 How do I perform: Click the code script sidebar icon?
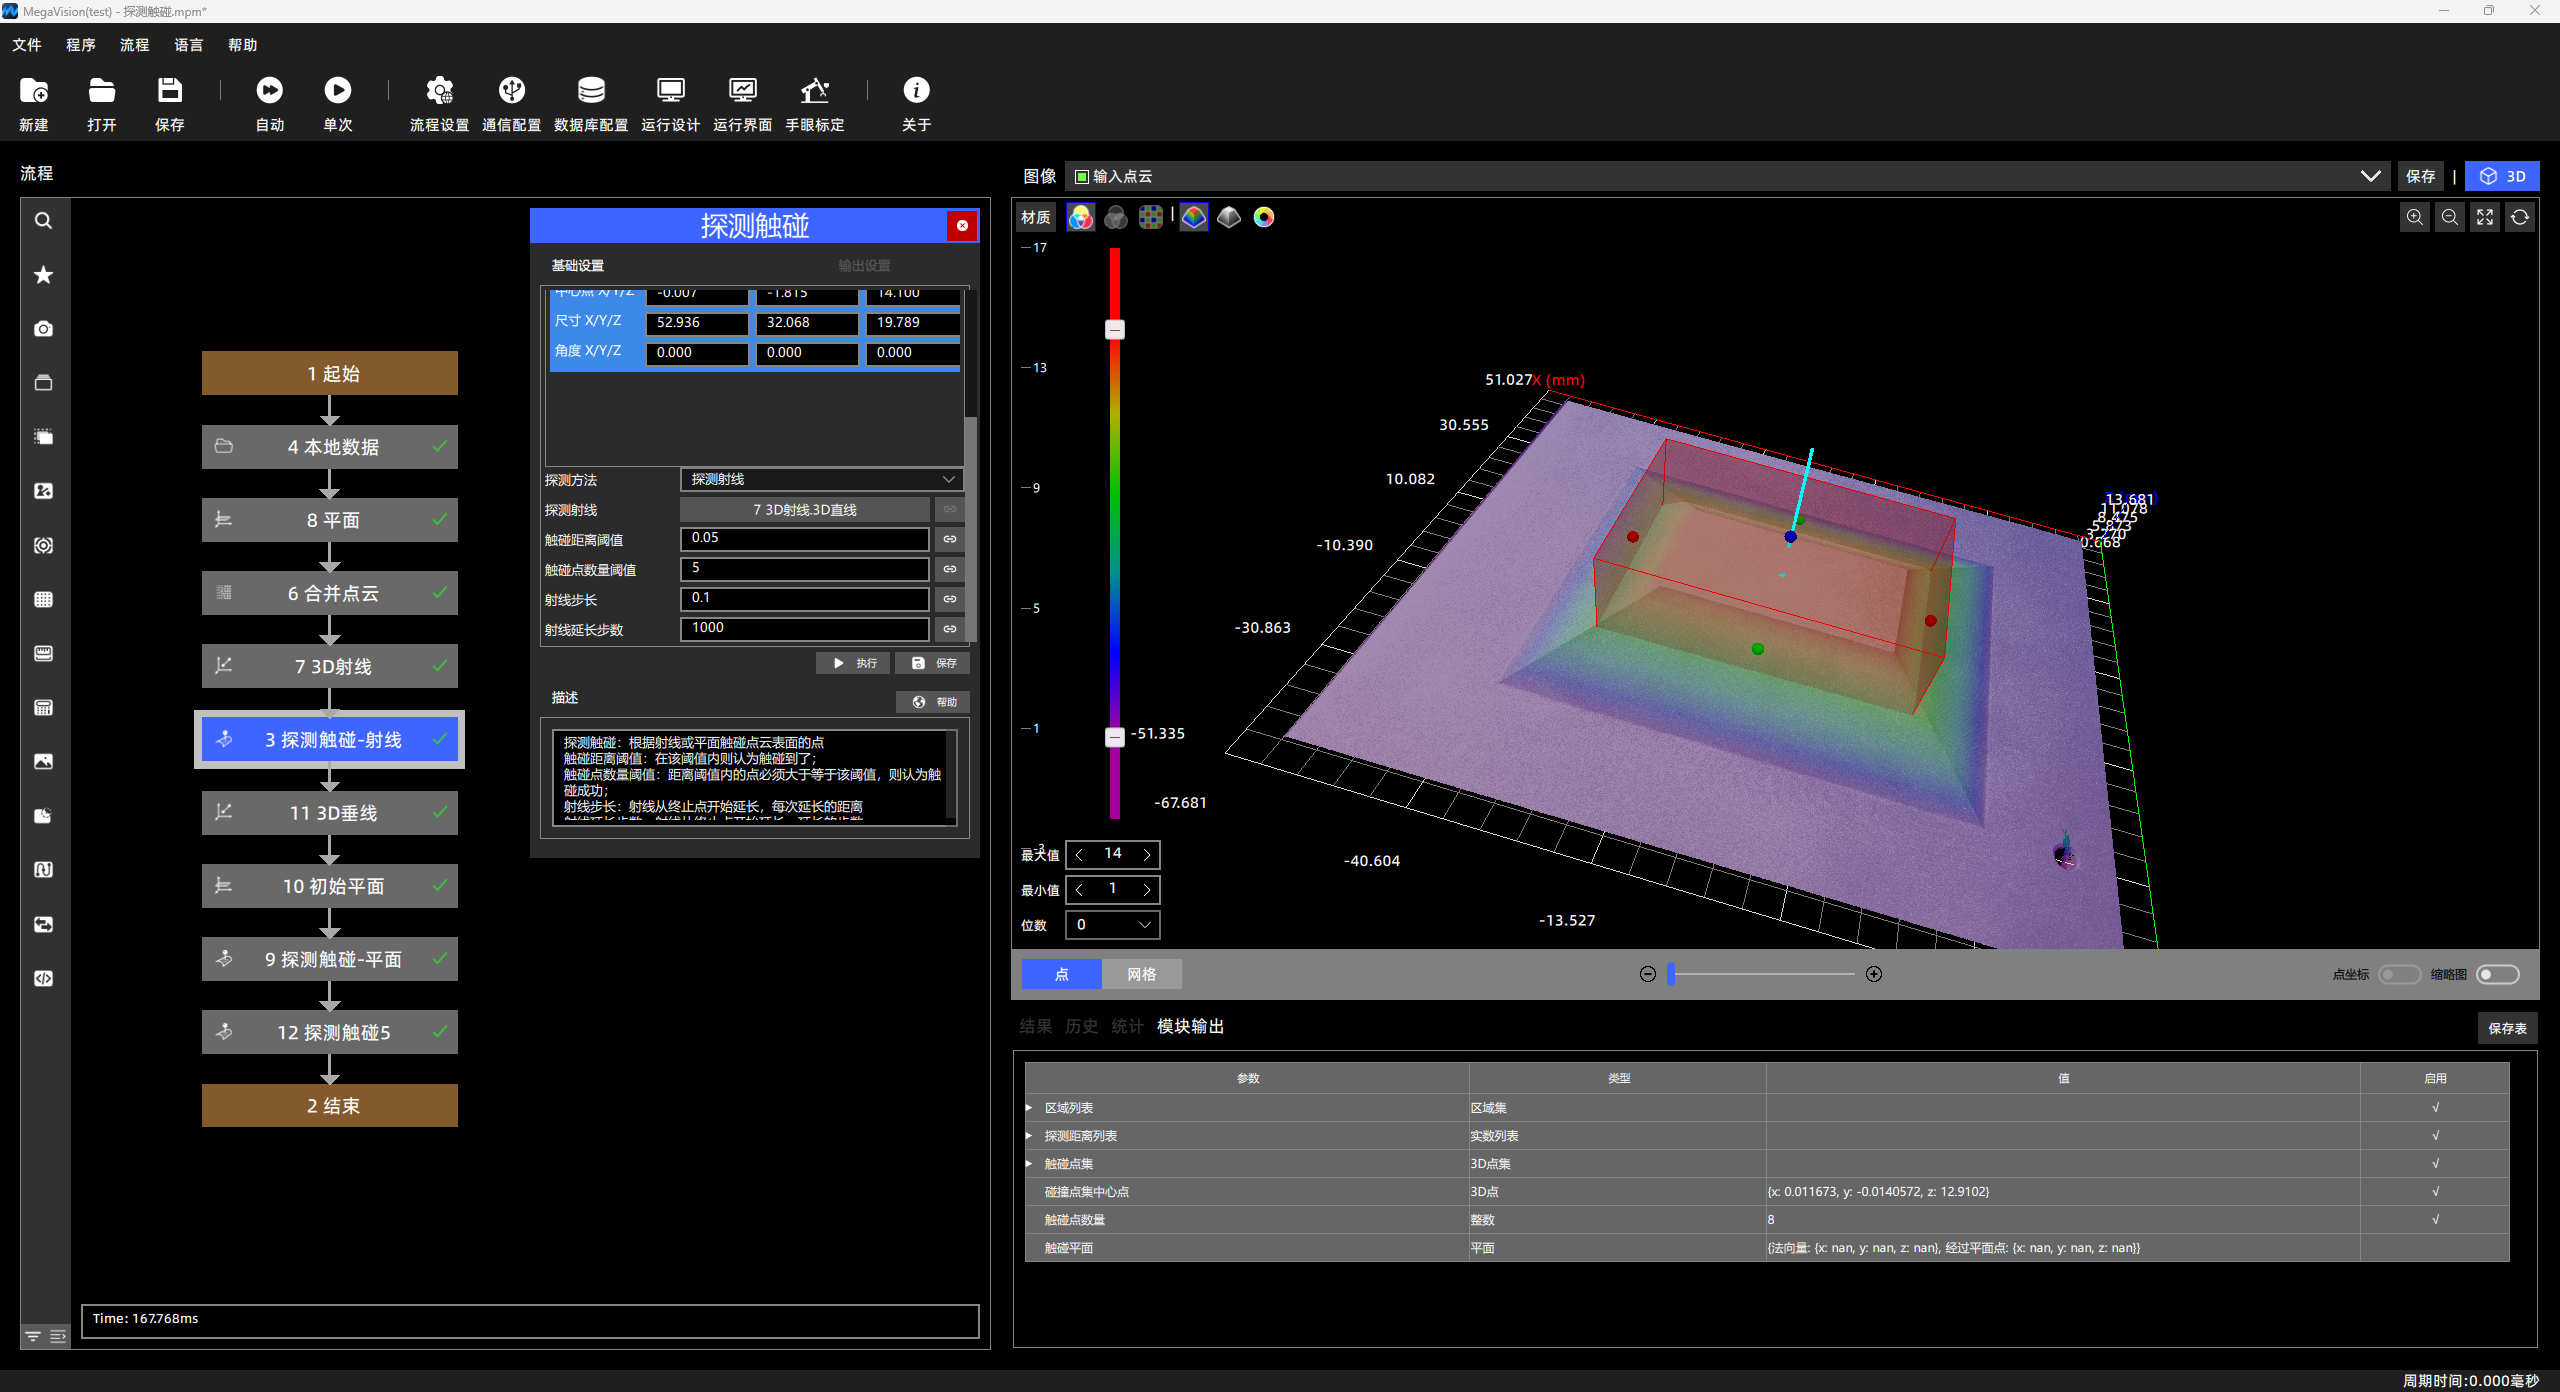click(43, 979)
